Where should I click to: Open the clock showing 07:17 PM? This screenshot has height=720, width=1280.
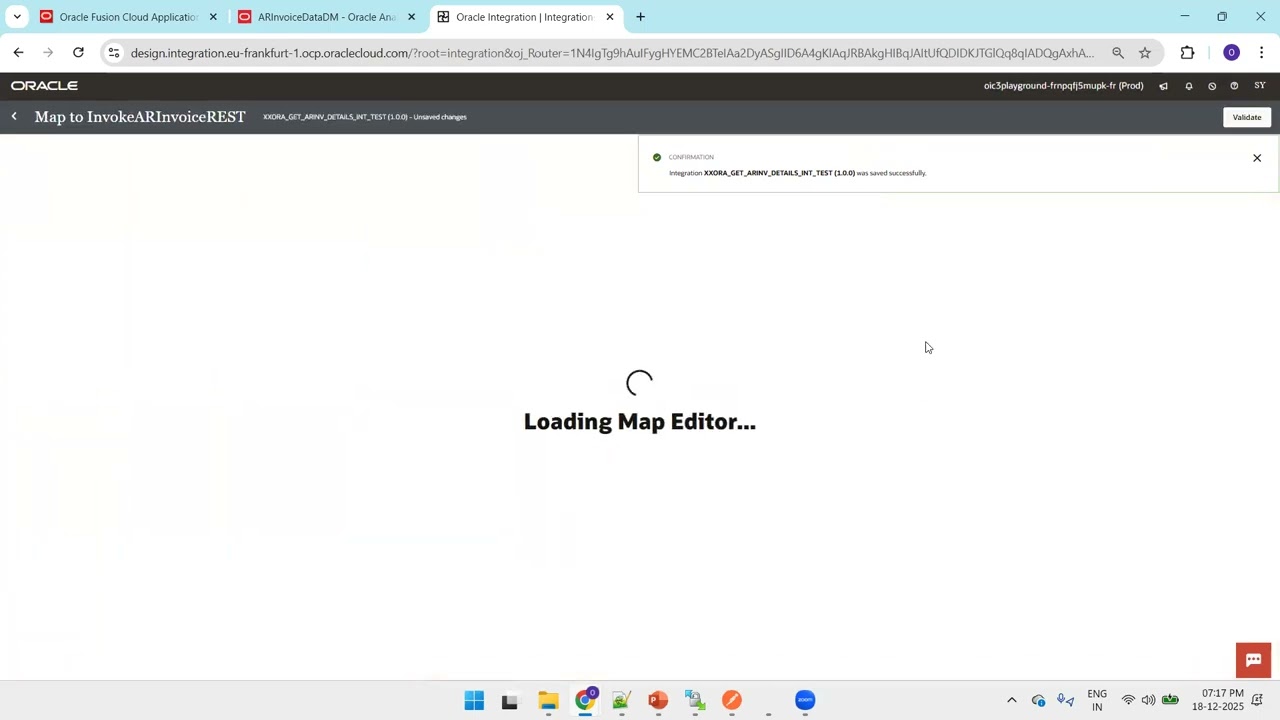pos(1217,701)
